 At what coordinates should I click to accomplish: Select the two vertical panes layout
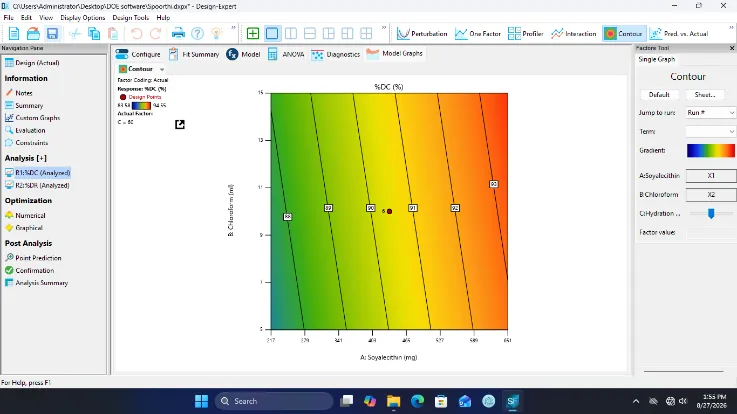tap(291, 33)
